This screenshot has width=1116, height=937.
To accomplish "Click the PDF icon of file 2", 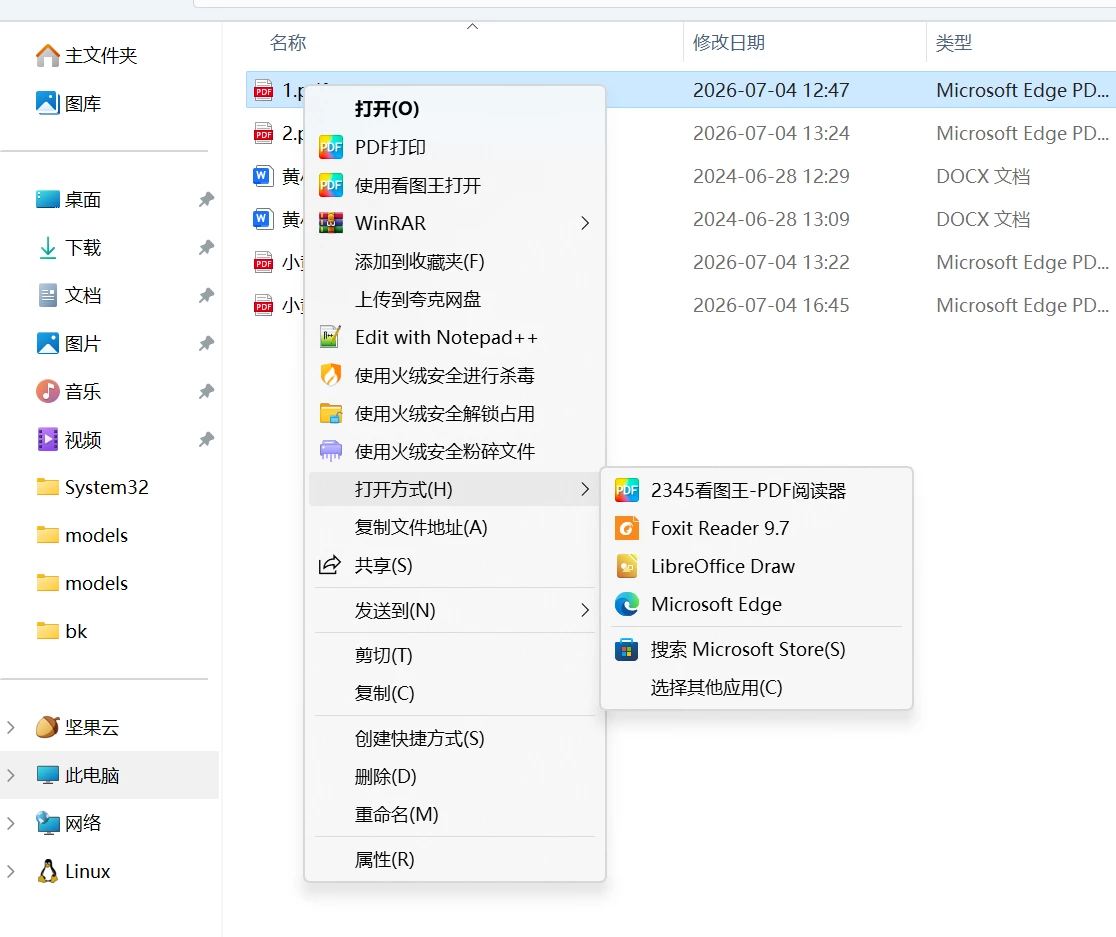I will pyautogui.click(x=263, y=133).
